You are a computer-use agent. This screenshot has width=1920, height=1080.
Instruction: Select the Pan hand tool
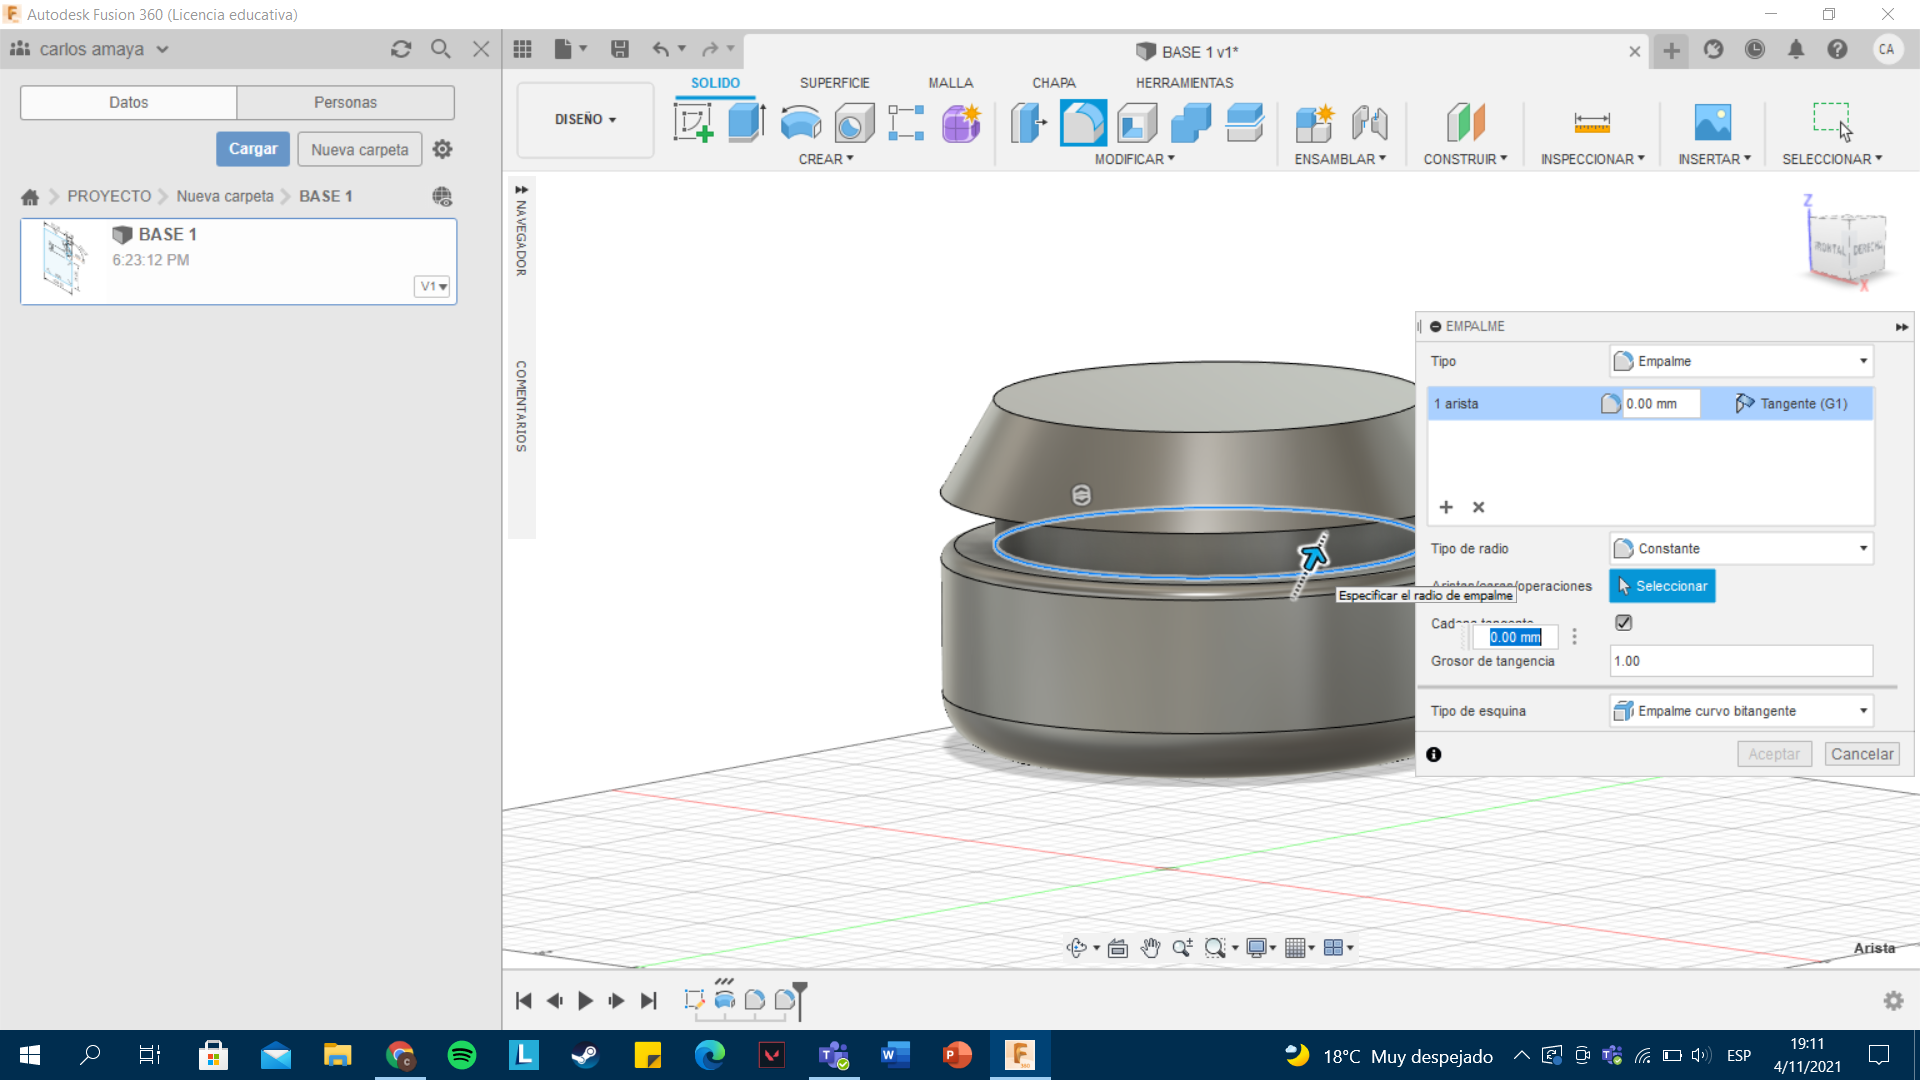[x=1150, y=948]
